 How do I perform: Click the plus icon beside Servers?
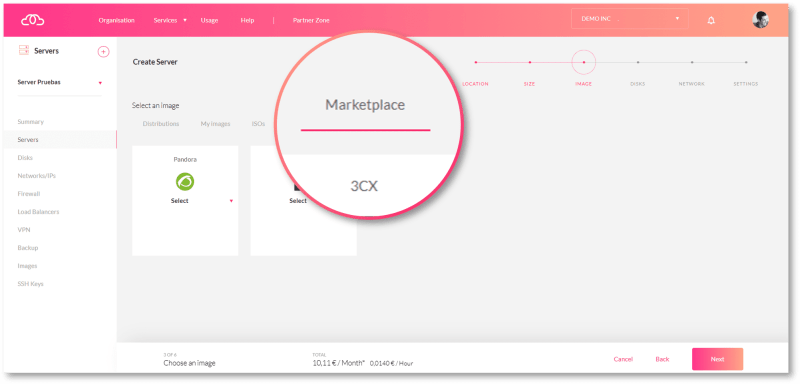pos(103,52)
